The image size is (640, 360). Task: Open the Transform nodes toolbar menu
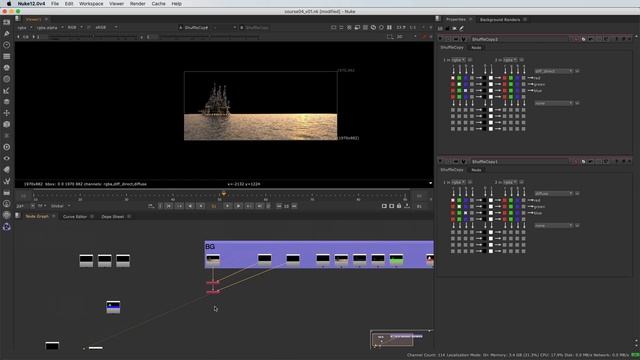click(7, 113)
